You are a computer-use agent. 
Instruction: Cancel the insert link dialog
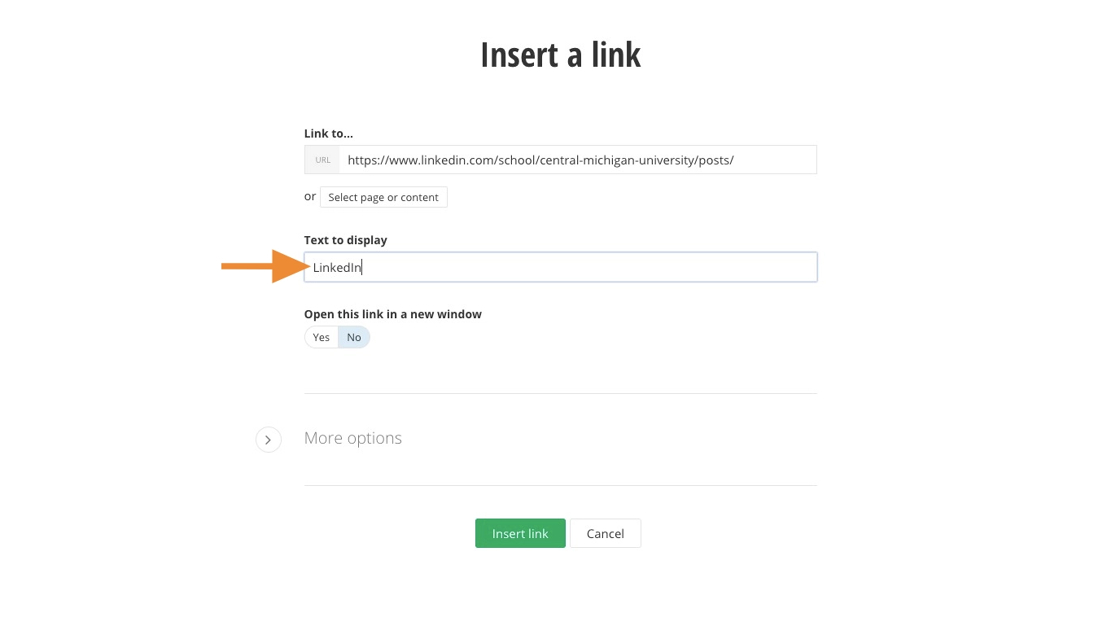pyautogui.click(x=605, y=534)
